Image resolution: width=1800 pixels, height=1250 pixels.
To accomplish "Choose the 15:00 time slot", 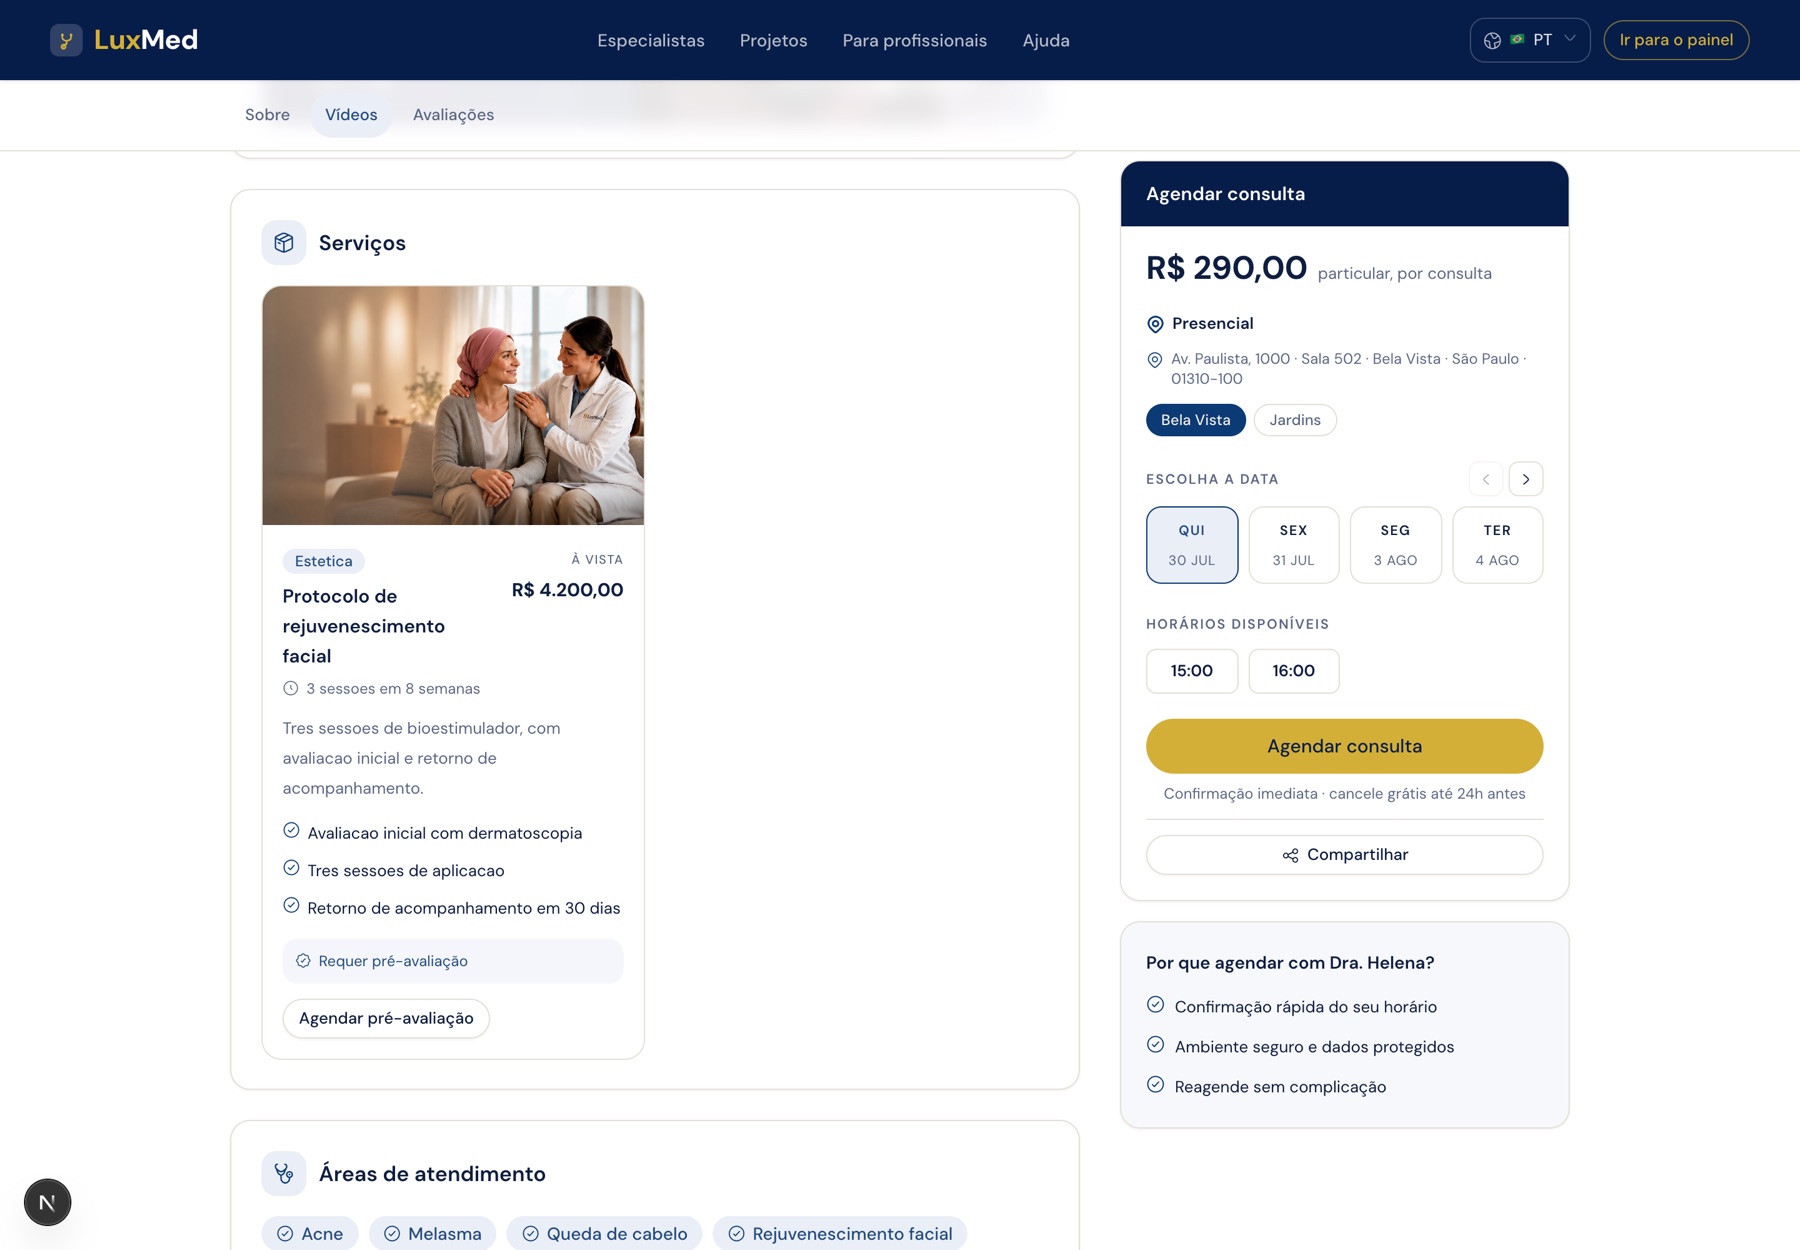I will [1192, 671].
